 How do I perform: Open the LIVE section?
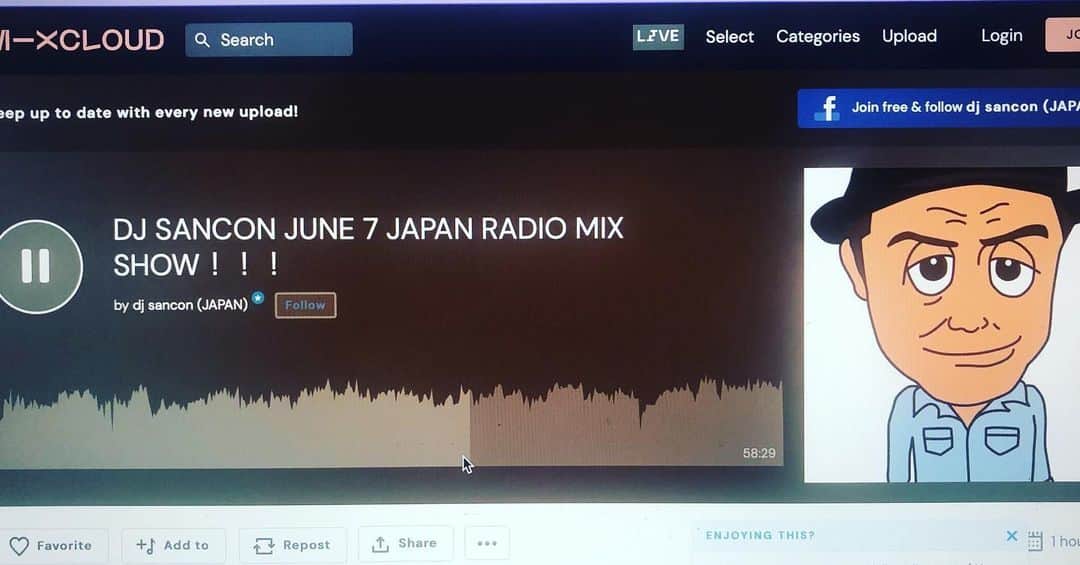[x=658, y=37]
